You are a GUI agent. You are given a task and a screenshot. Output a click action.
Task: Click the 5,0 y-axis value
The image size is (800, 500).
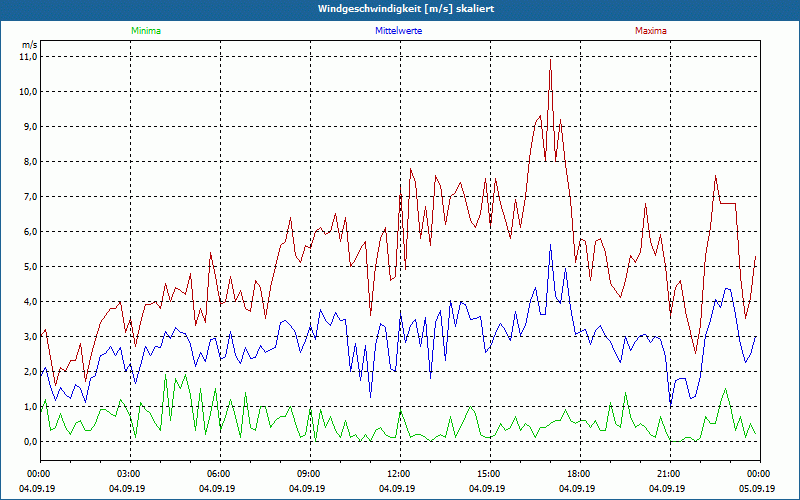tap(31, 267)
